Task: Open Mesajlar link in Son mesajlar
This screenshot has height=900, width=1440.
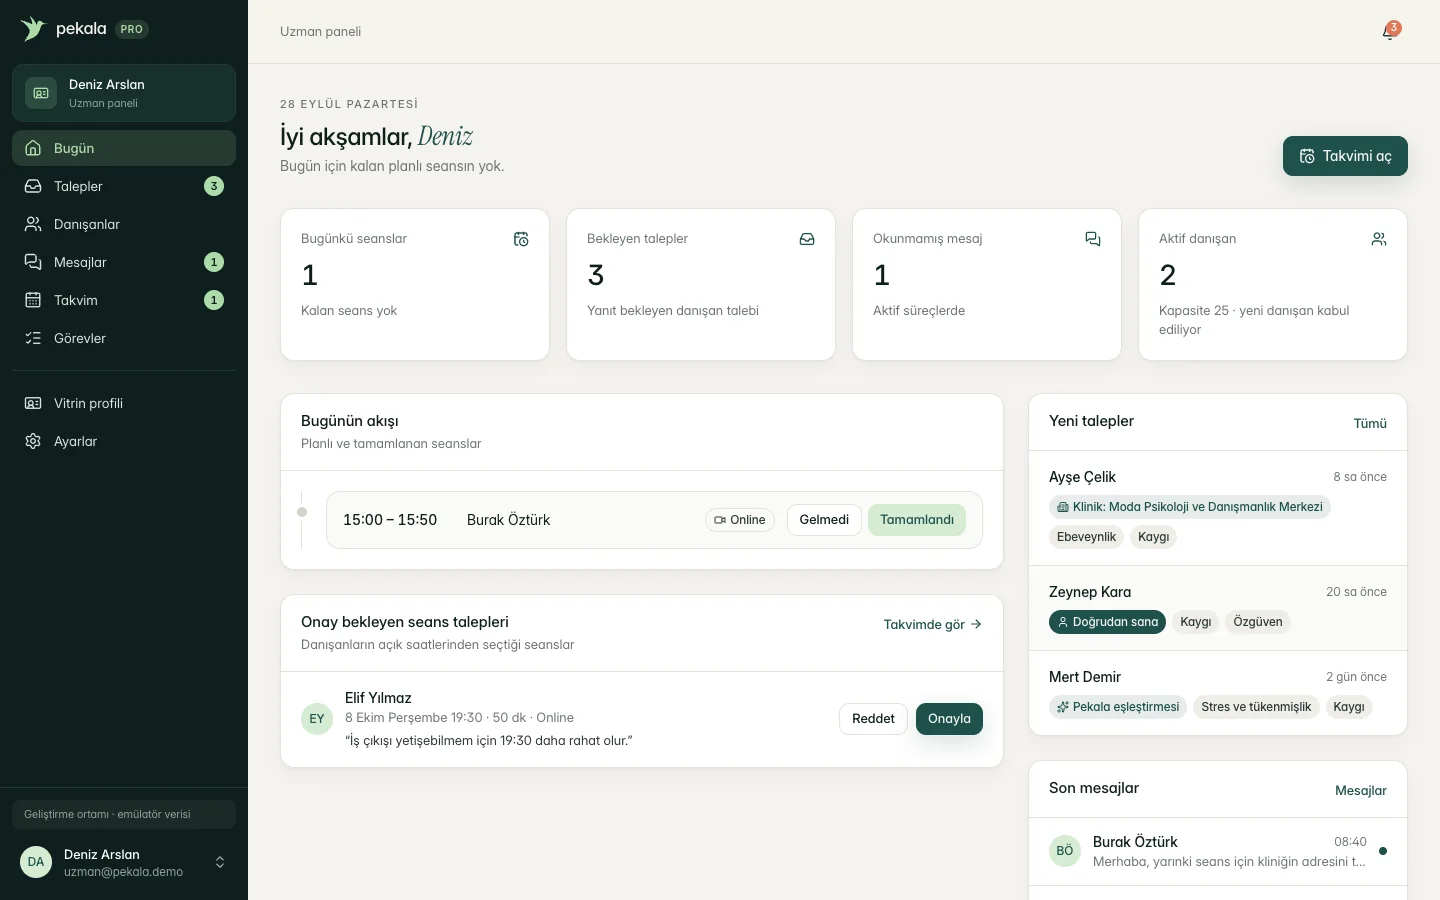Action: click(x=1361, y=790)
